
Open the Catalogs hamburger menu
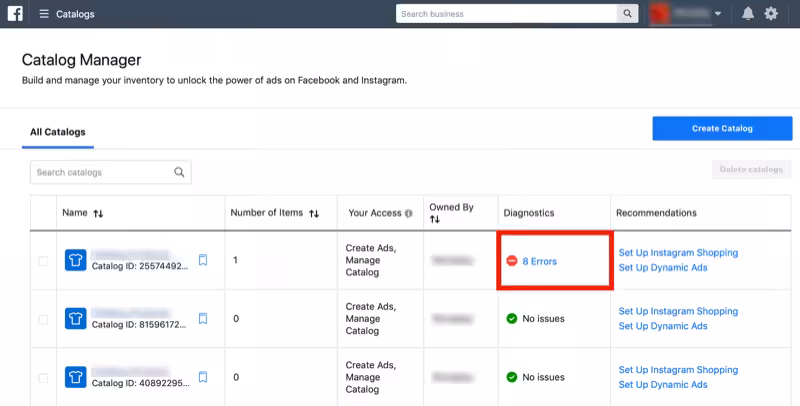[44, 14]
